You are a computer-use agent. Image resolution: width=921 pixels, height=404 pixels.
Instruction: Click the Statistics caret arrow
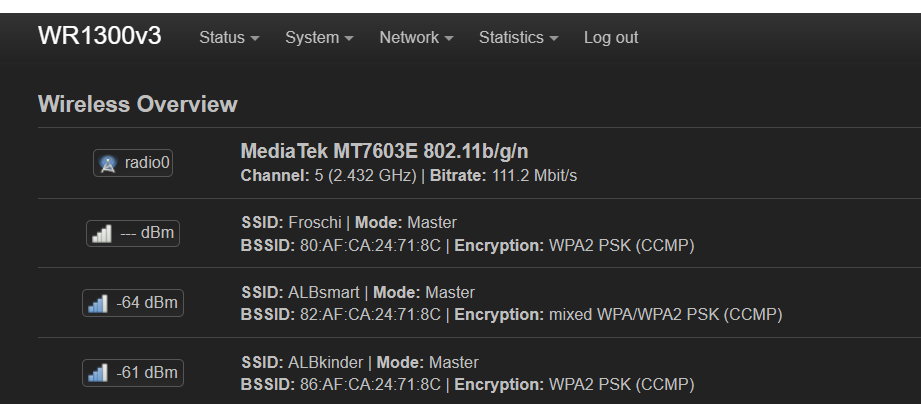point(553,39)
